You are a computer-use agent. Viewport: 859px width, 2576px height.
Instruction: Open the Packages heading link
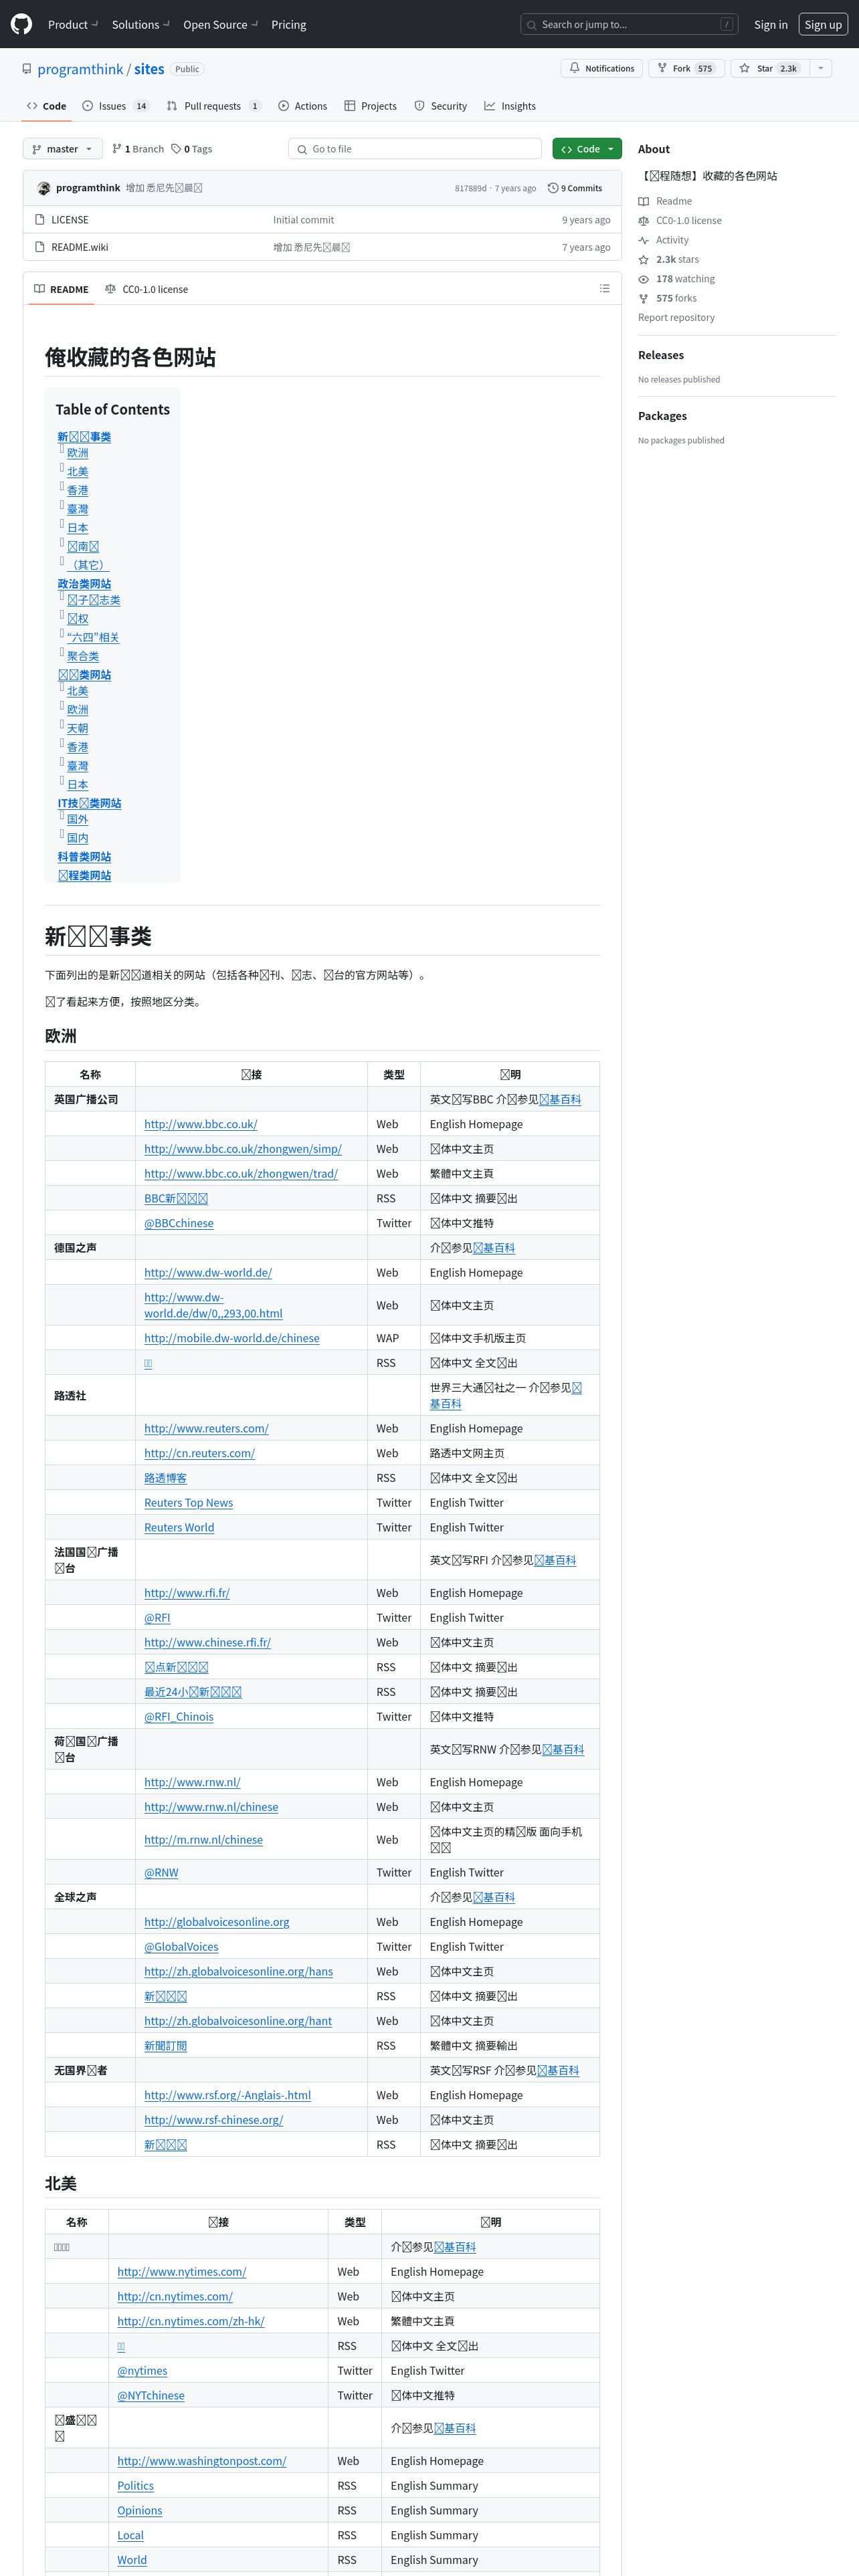[x=662, y=416]
